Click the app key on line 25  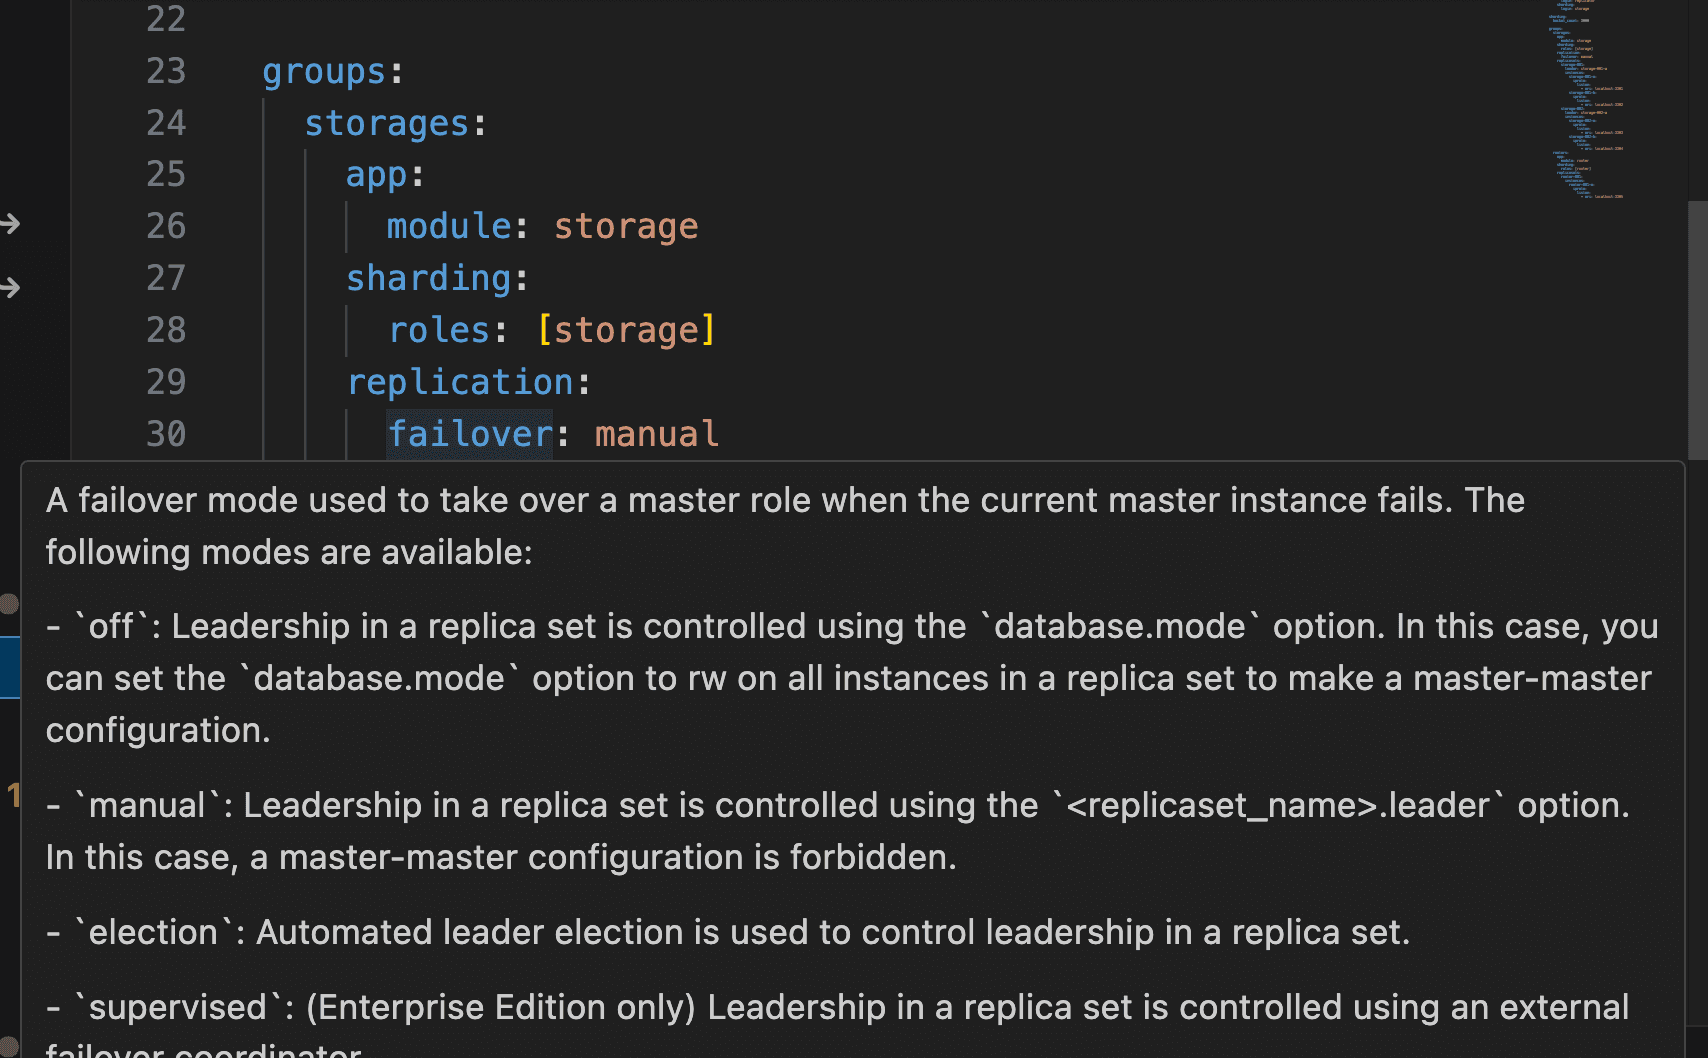[x=376, y=175]
